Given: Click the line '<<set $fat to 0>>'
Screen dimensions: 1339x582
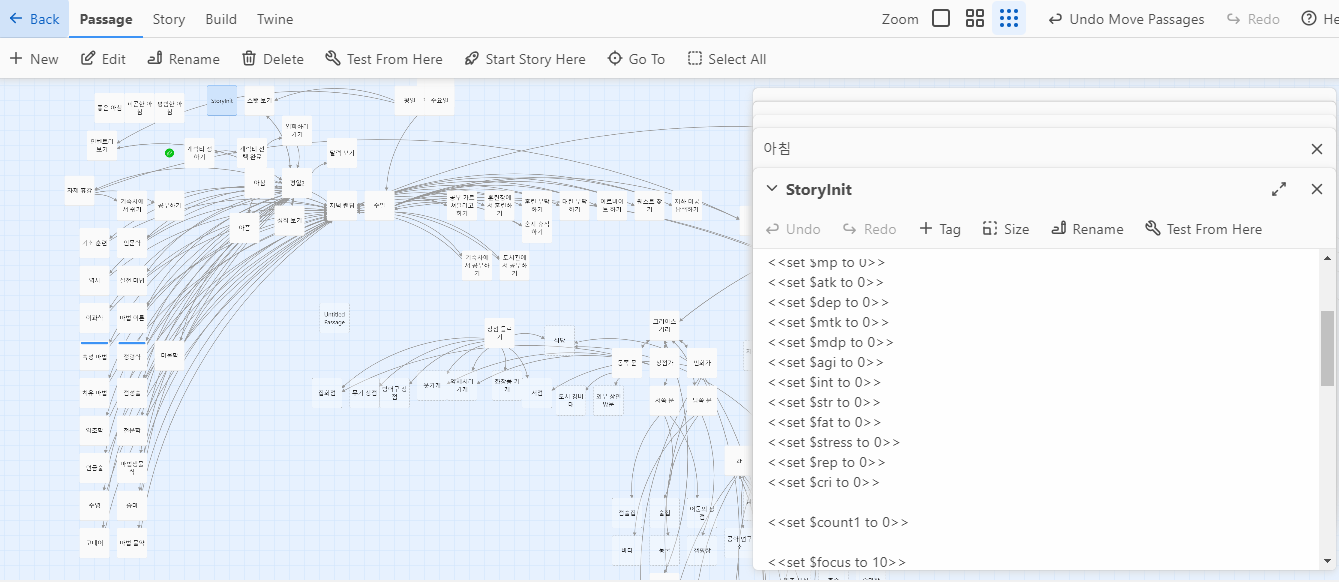Looking at the screenshot, I should point(825,422).
